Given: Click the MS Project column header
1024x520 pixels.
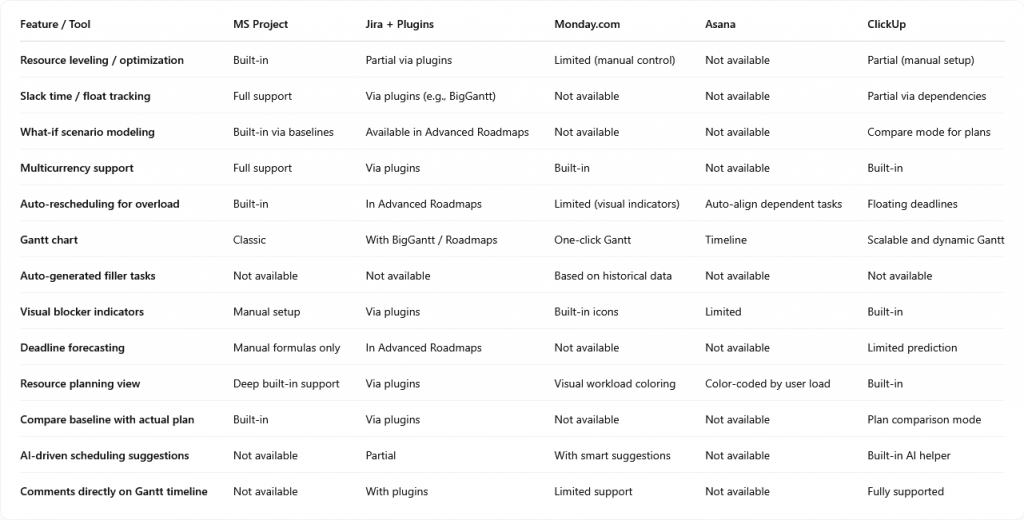Looking at the screenshot, I should pyautogui.click(x=261, y=24).
